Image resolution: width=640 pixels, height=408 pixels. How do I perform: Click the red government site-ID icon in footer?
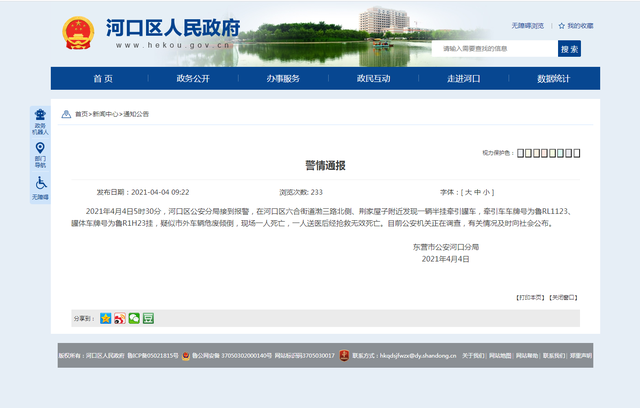pos(344,355)
